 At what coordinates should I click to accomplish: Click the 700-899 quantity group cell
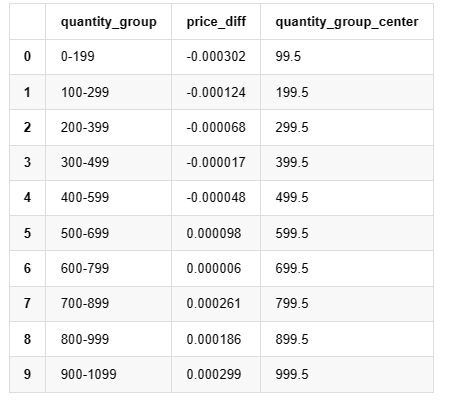click(108, 304)
